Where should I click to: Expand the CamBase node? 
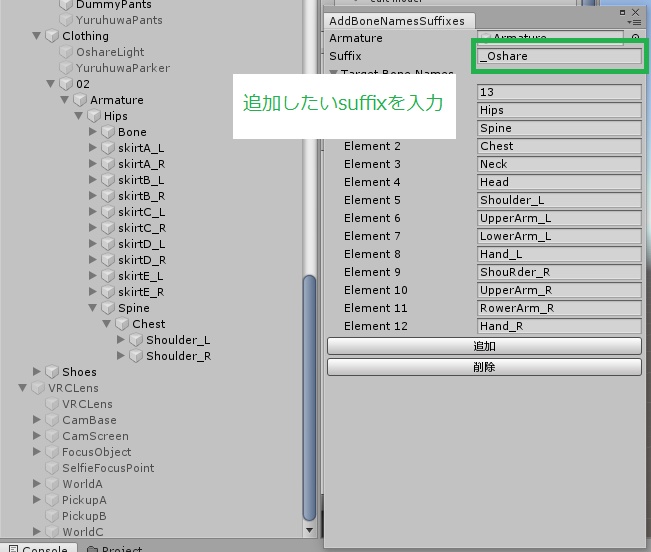pos(37,420)
